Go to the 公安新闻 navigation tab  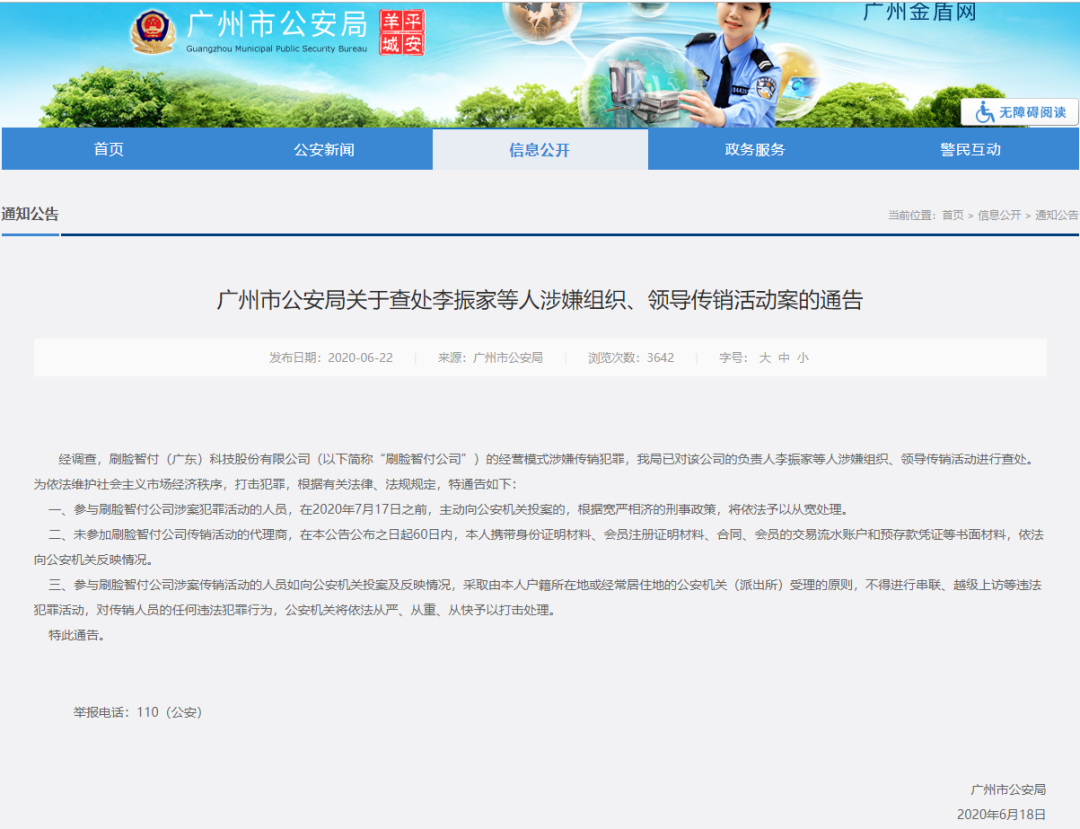coord(324,150)
